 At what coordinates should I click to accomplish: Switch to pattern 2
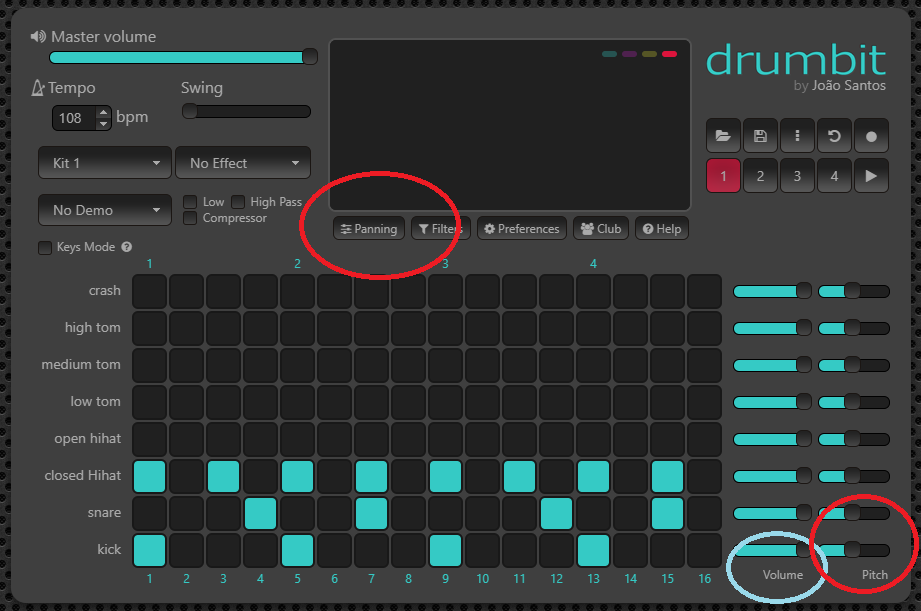click(x=760, y=176)
